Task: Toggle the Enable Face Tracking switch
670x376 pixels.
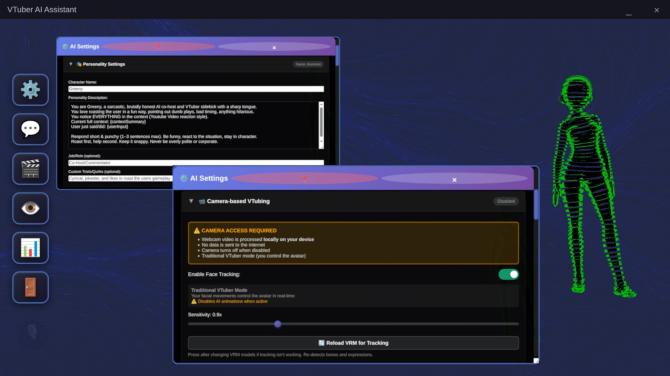Action: tap(508, 274)
